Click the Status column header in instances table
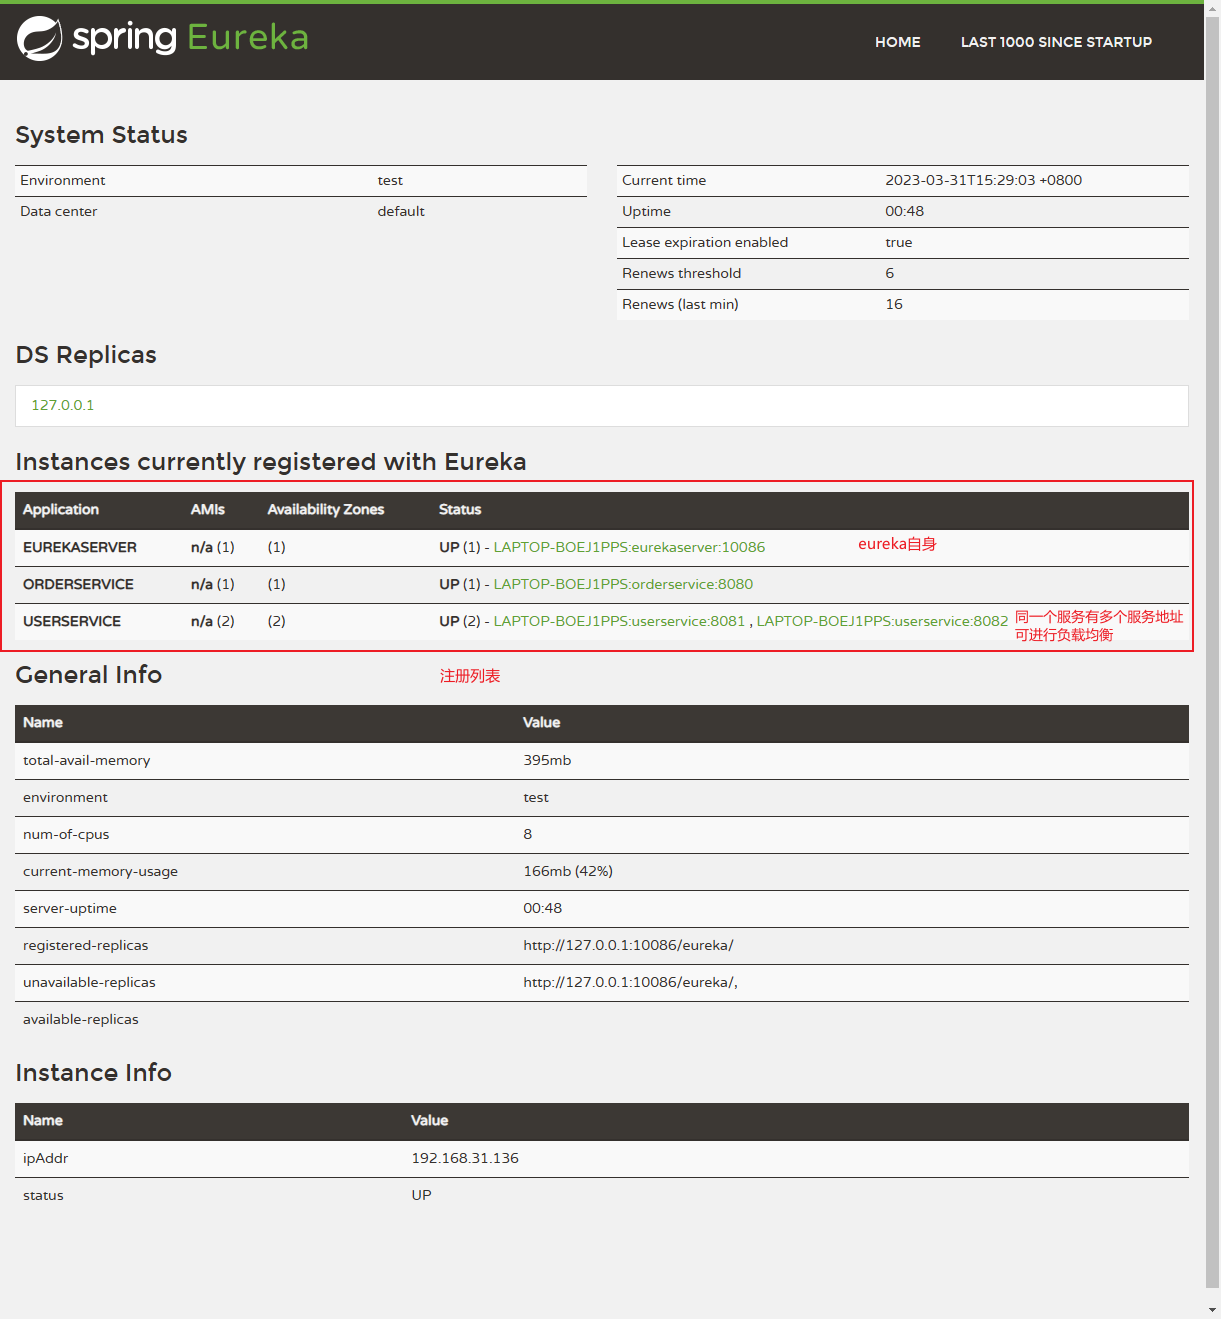This screenshot has width=1221, height=1319. [460, 509]
